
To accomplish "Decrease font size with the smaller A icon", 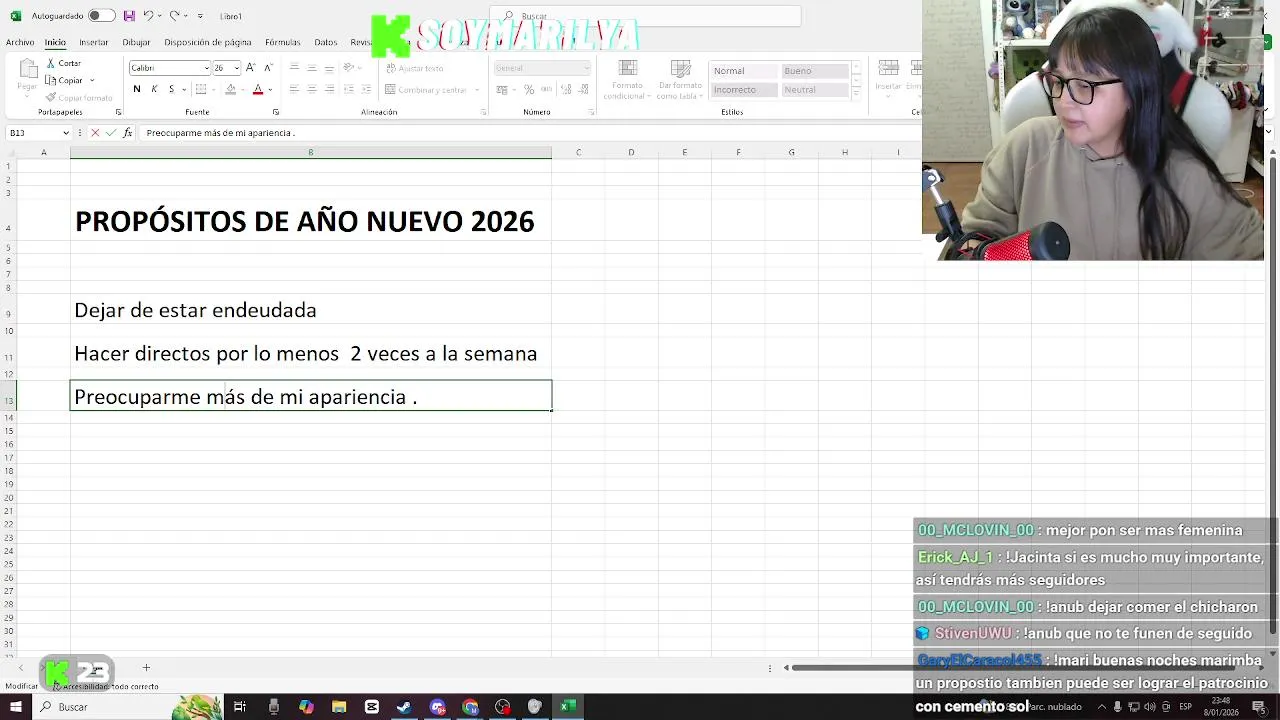I will pos(268,68).
